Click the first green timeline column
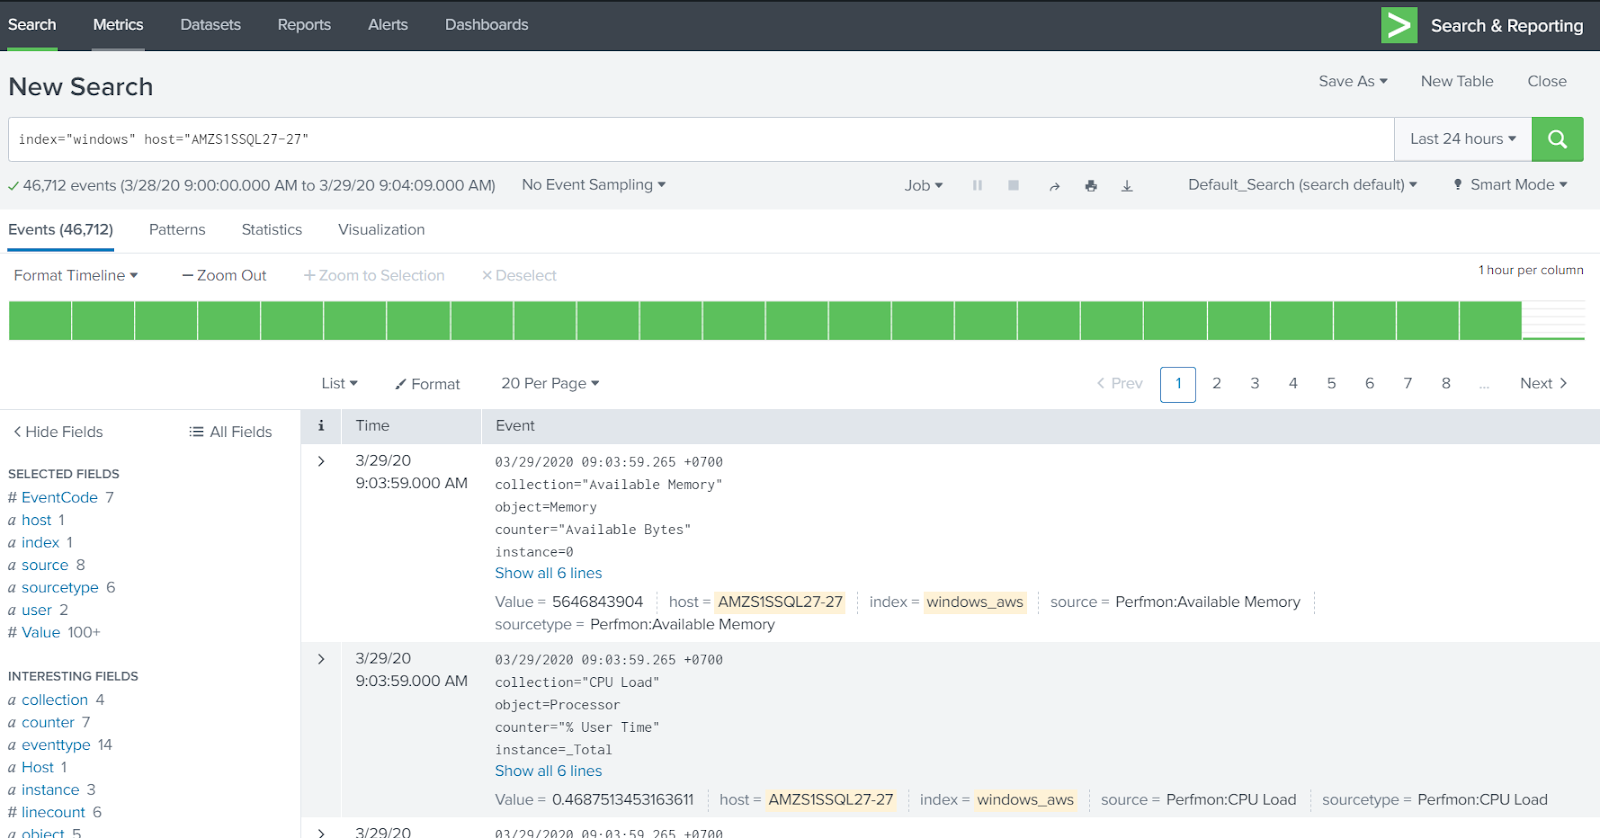The height and width of the screenshot is (838, 1600). pos(40,321)
